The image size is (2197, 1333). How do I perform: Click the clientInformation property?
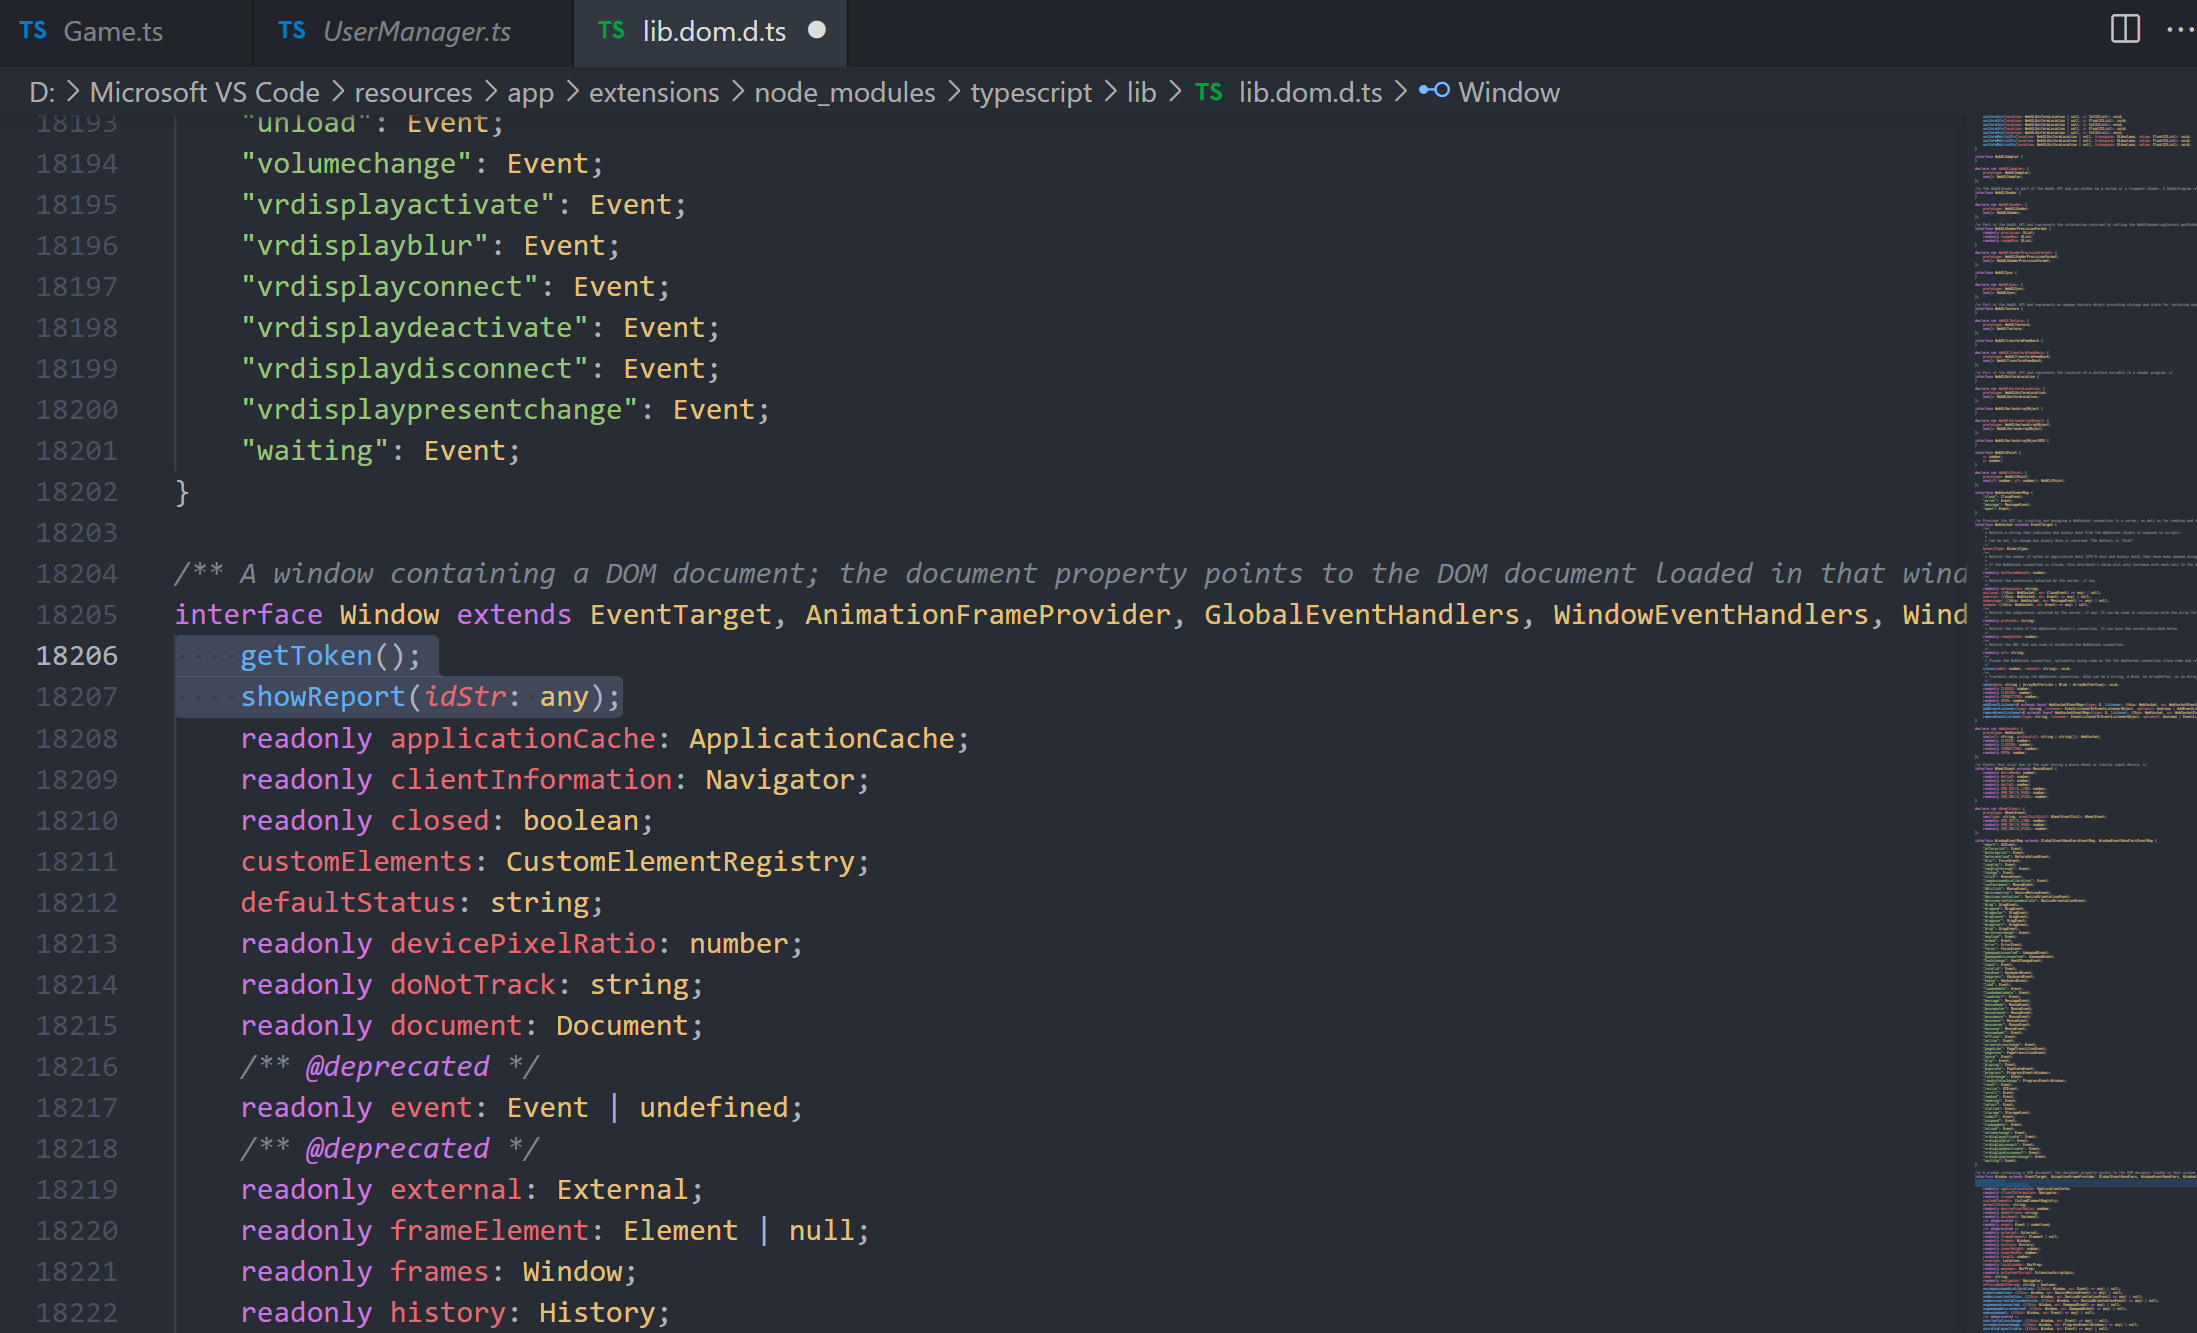531,780
